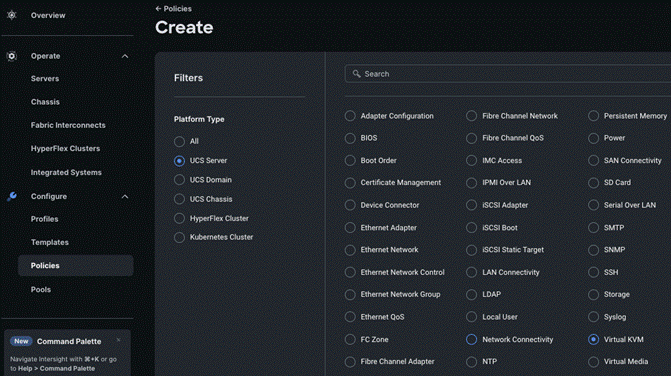Image resolution: width=671 pixels, height=376 pixels.
Task: Select UCS Server platform type
Action: [179, 161]
